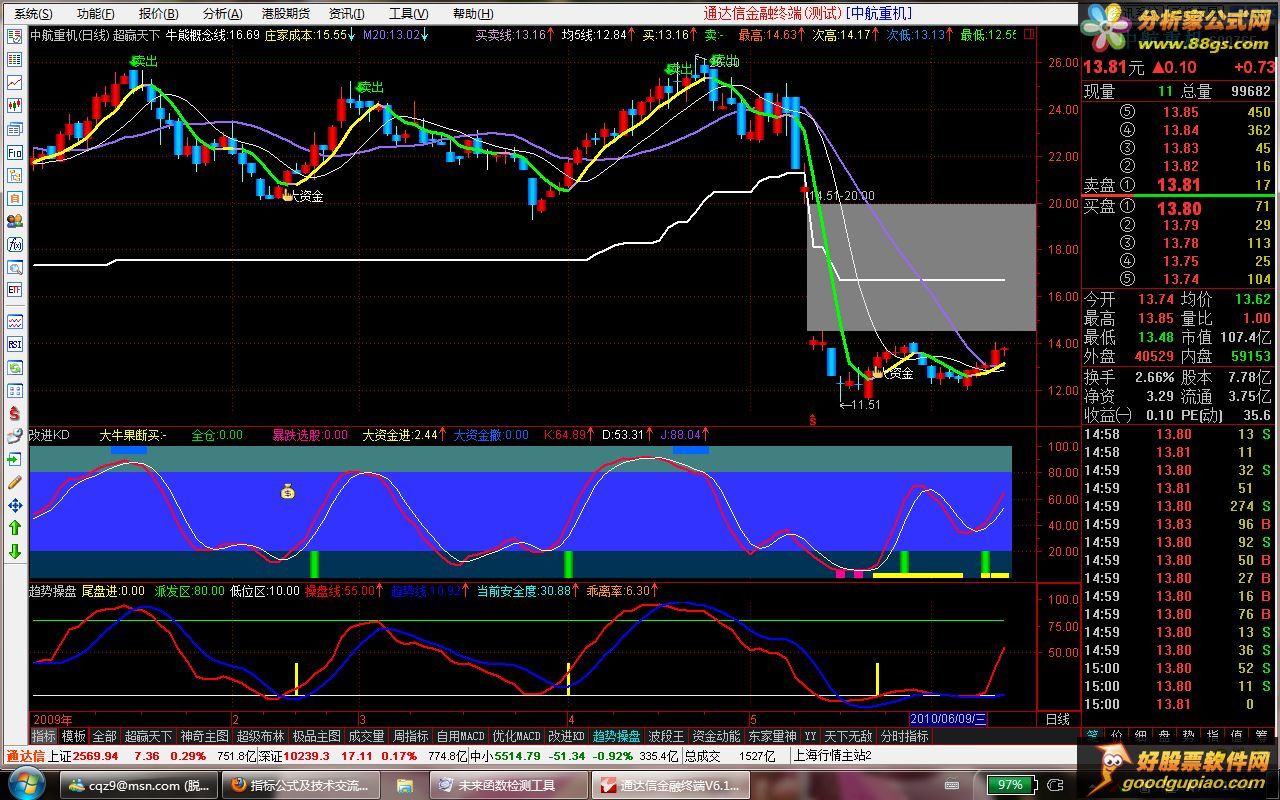Click the green up arrow icon
Viewport: 1280px width, 800px height.
pyautogui.click(x=15, y=528)
